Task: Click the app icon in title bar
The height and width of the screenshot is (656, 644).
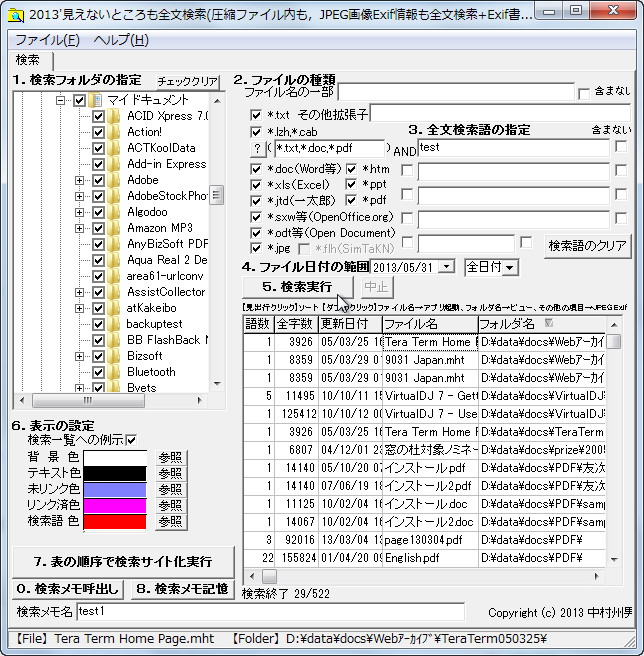Action: point(15,14)
